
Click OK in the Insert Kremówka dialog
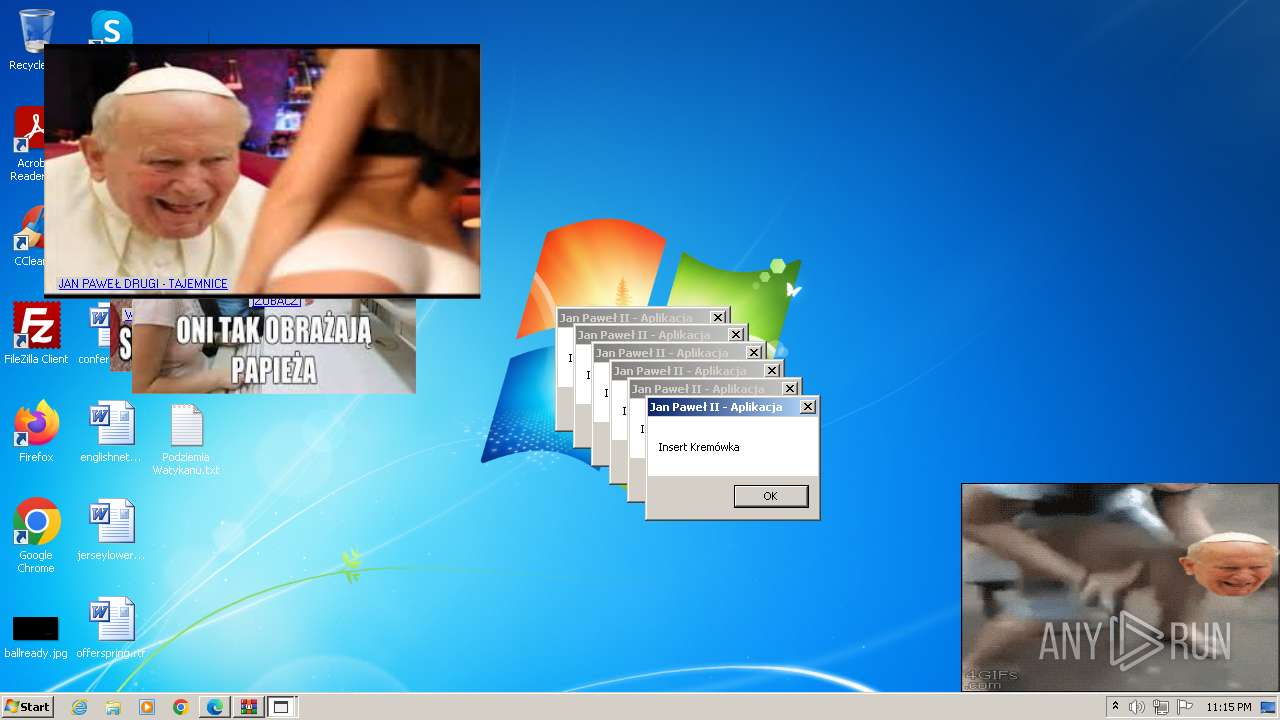coord(770,496)
